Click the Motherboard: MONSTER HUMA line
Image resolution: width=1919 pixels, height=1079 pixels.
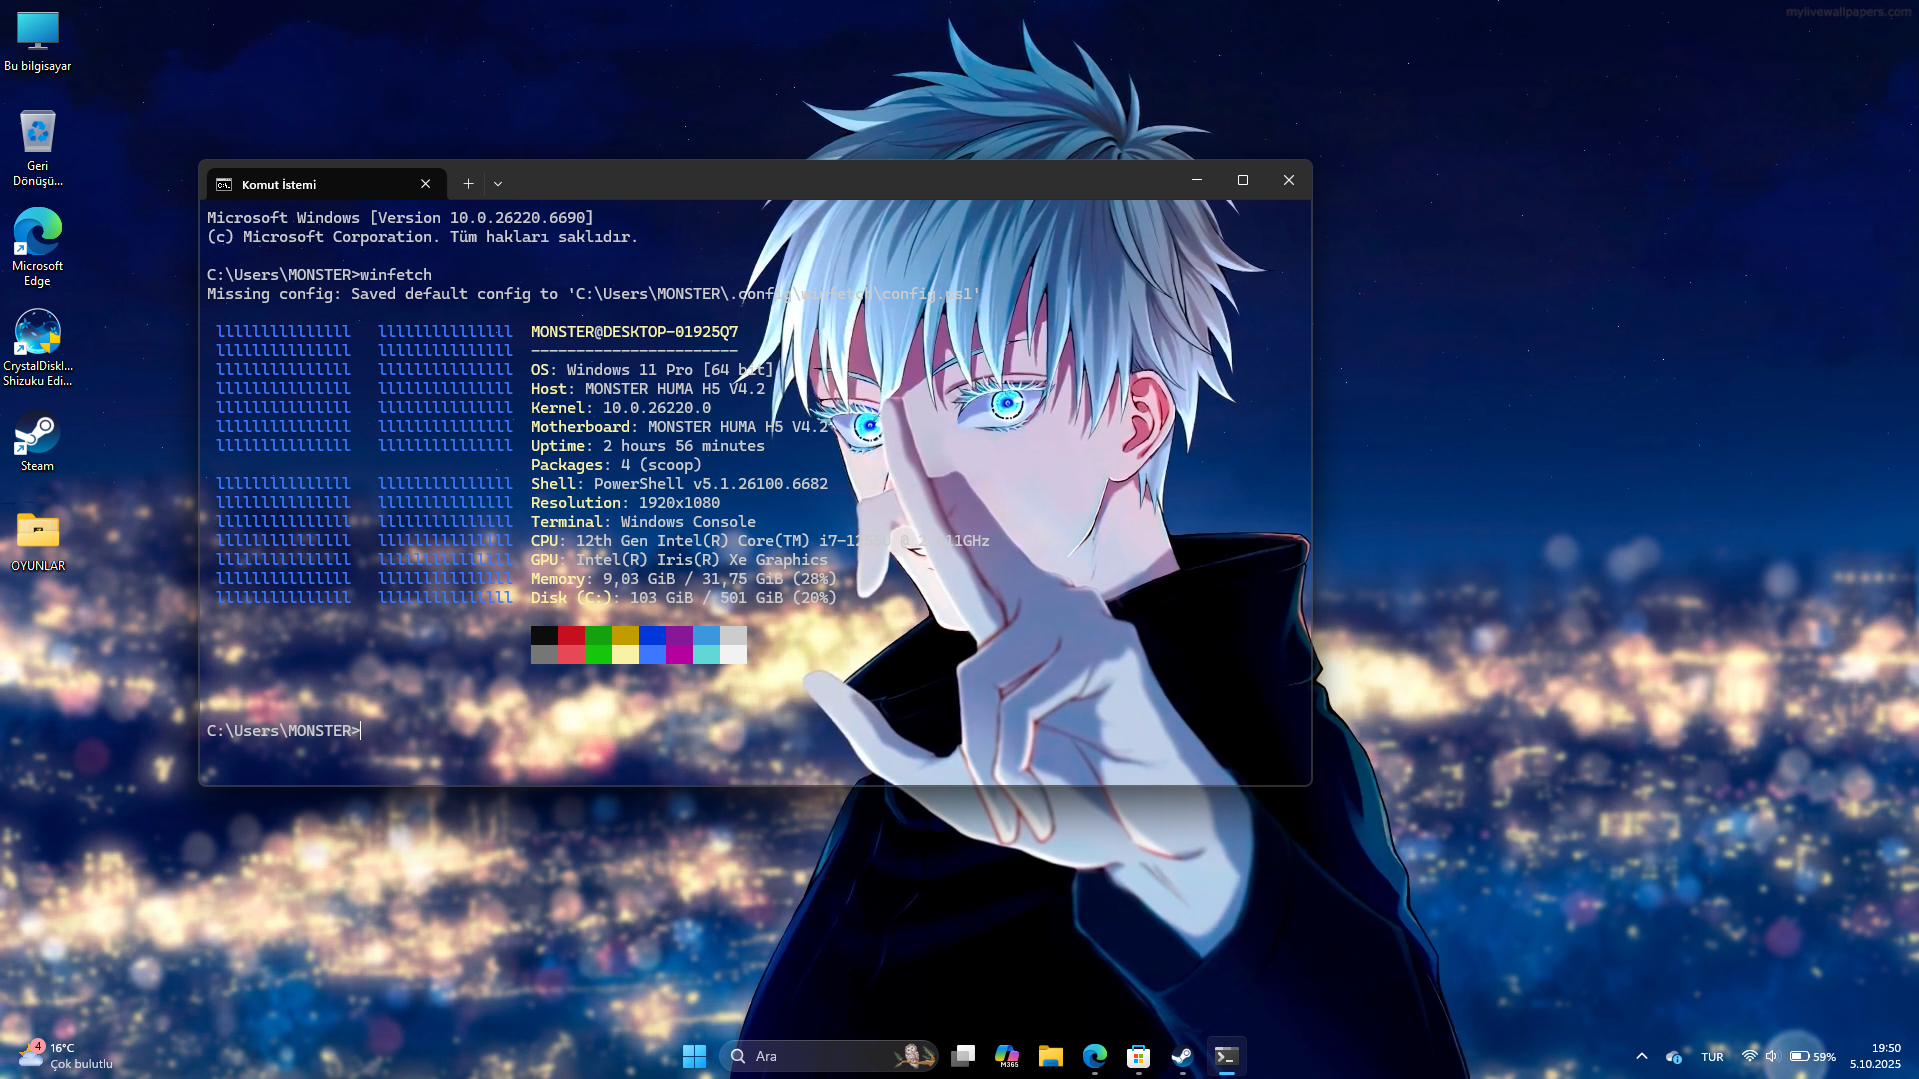[x=680, y=426]
